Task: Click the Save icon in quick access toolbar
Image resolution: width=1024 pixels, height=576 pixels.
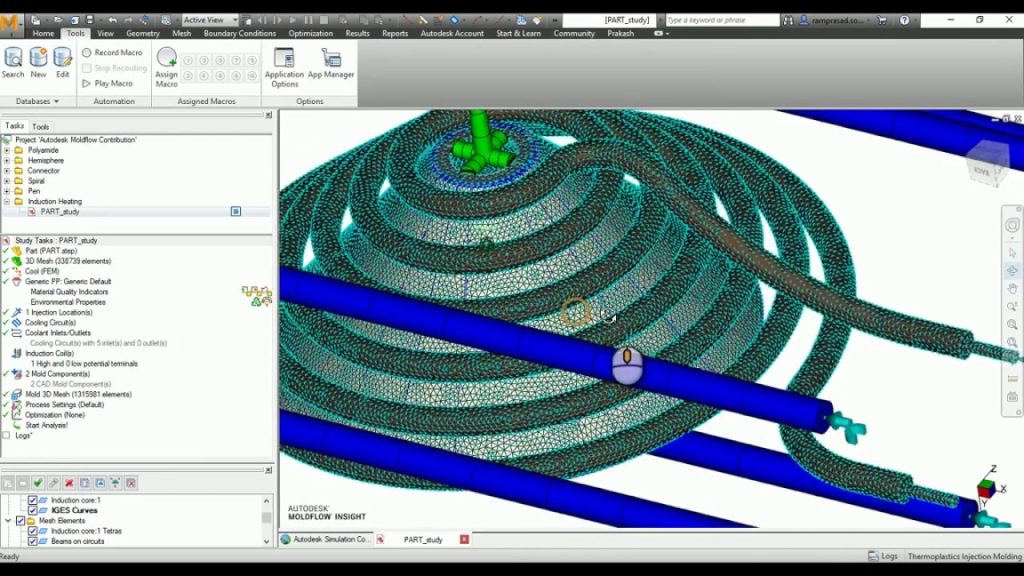Action: (x=89, y=20)
